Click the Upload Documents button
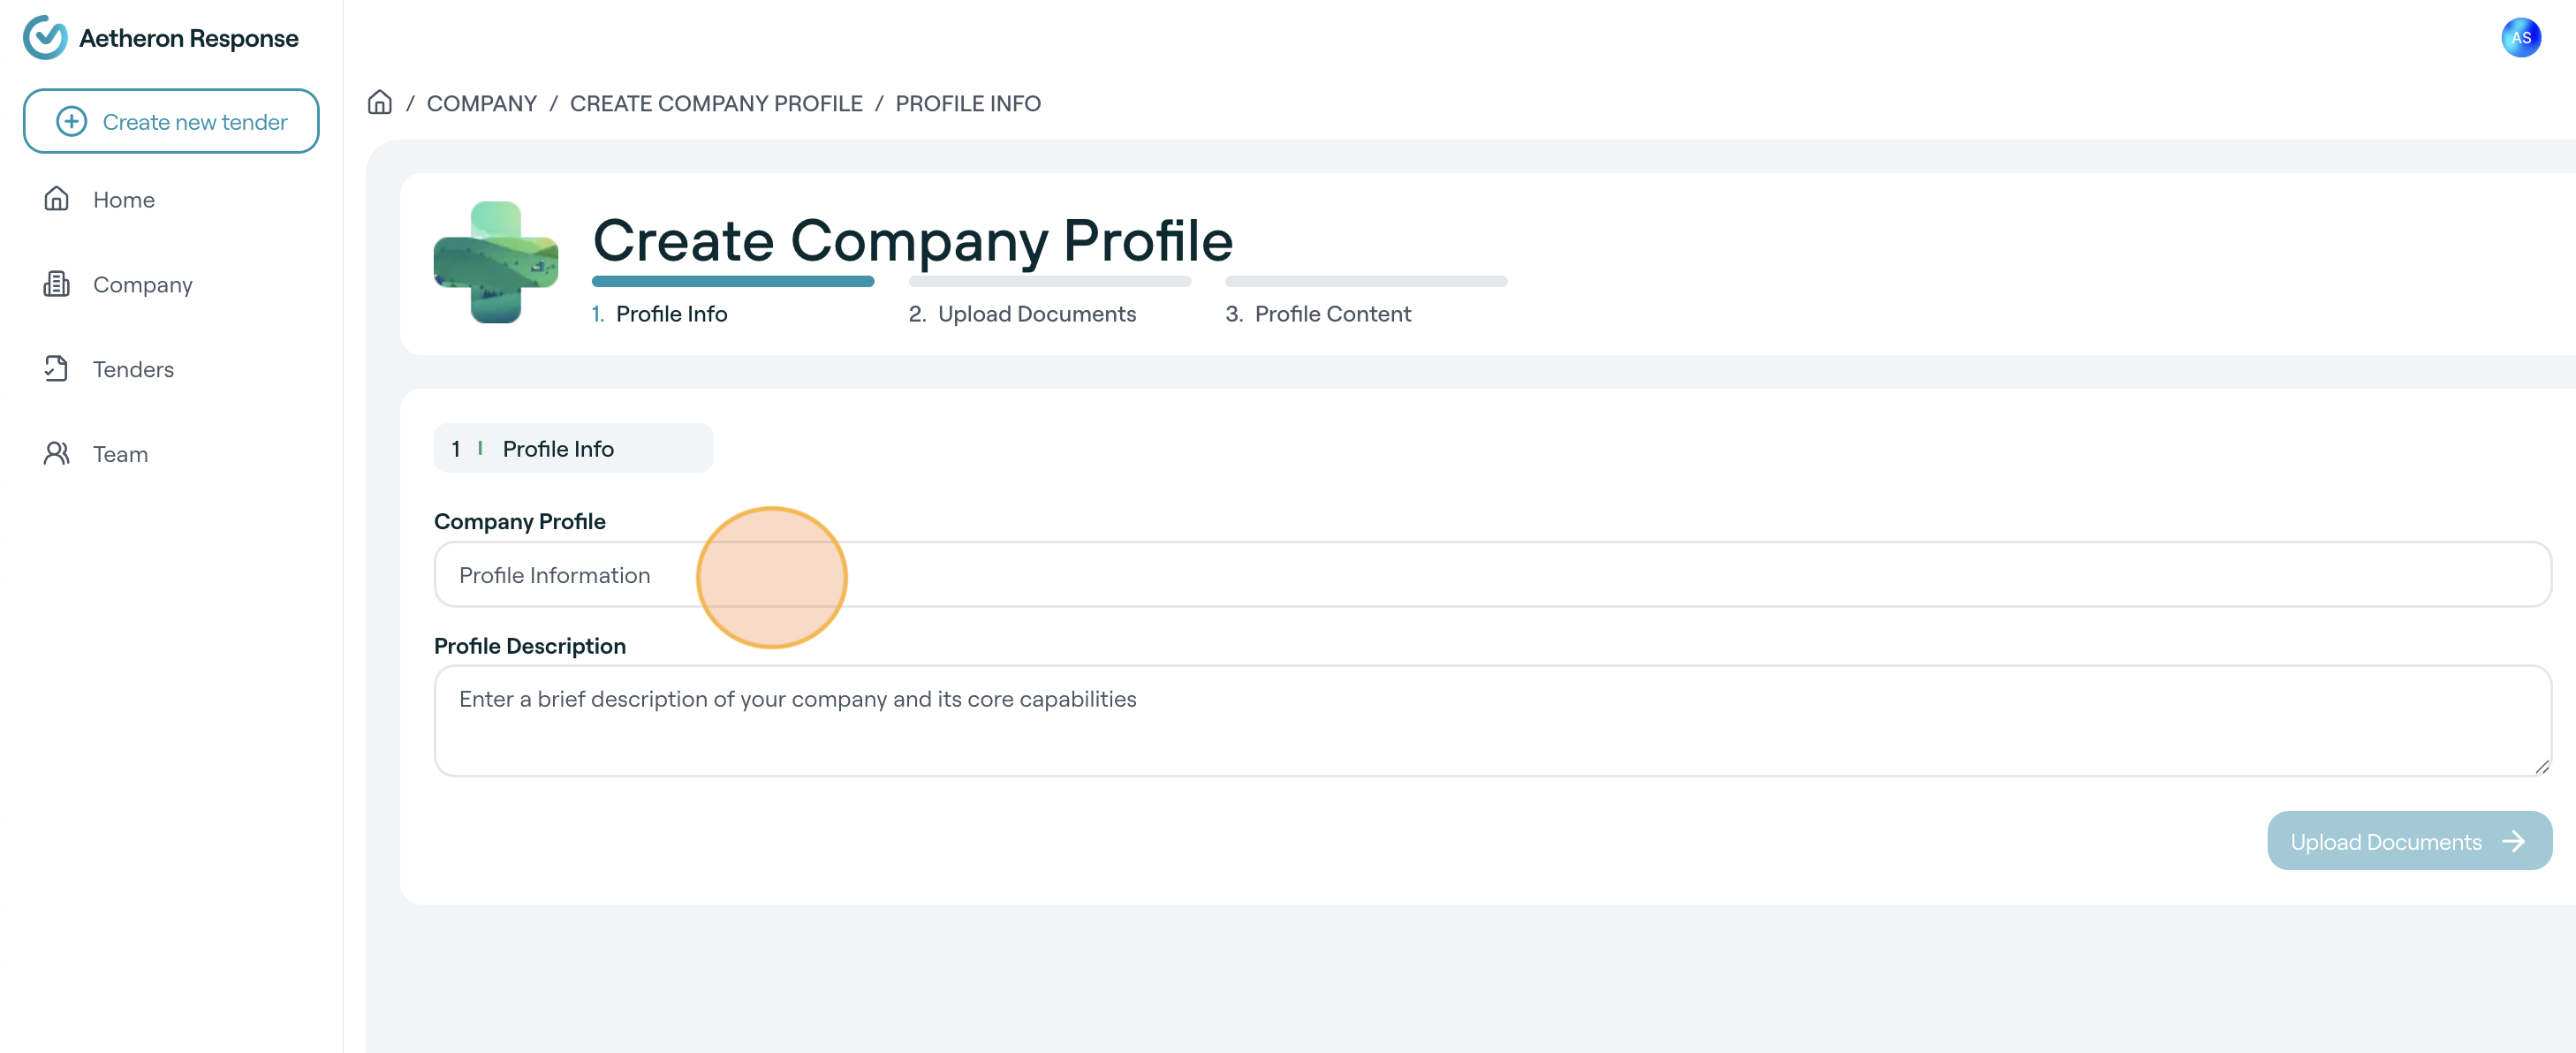The image size is (2576, 1053). pyautogui.click(x=2409, y=841)
